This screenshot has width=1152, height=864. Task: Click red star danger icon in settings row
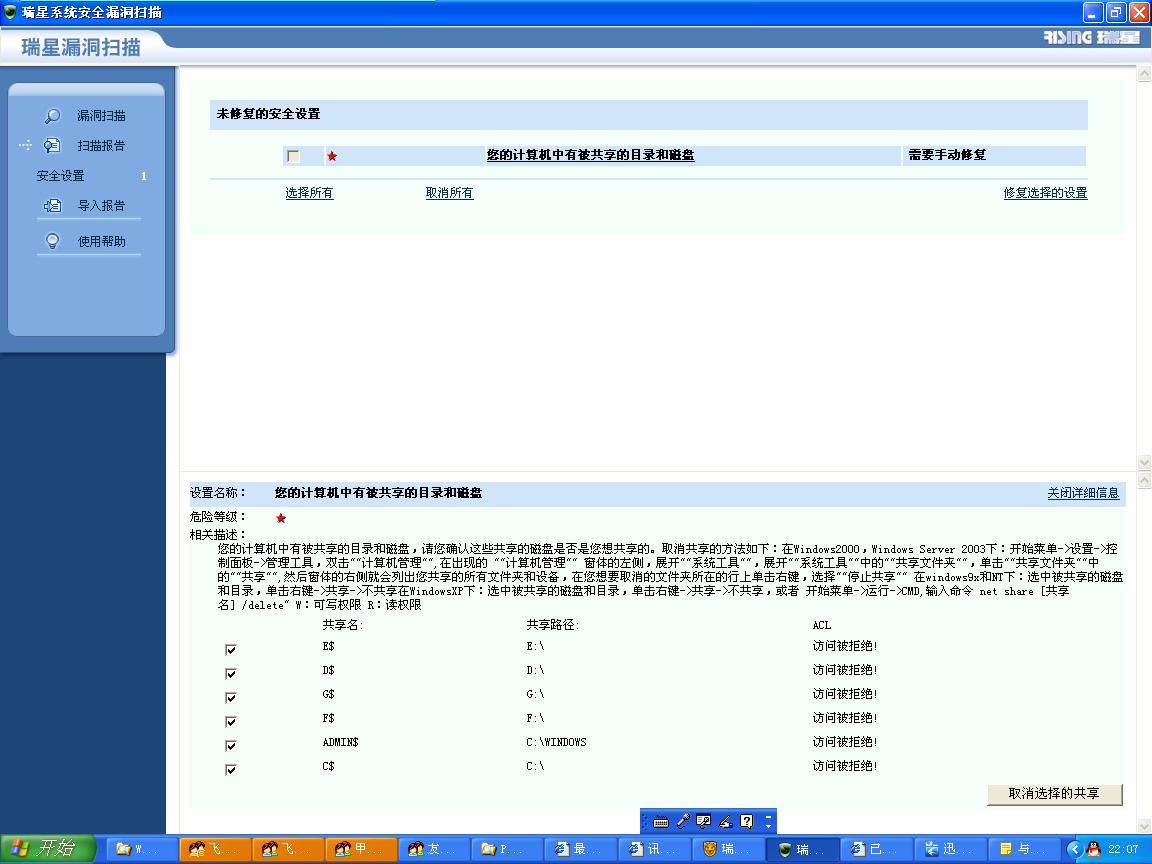point(332,156)
